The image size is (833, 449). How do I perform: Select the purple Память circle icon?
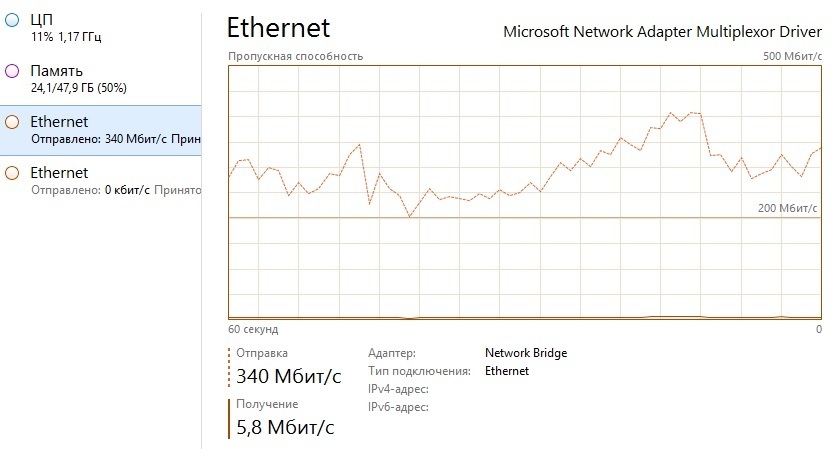click(12, 71)
